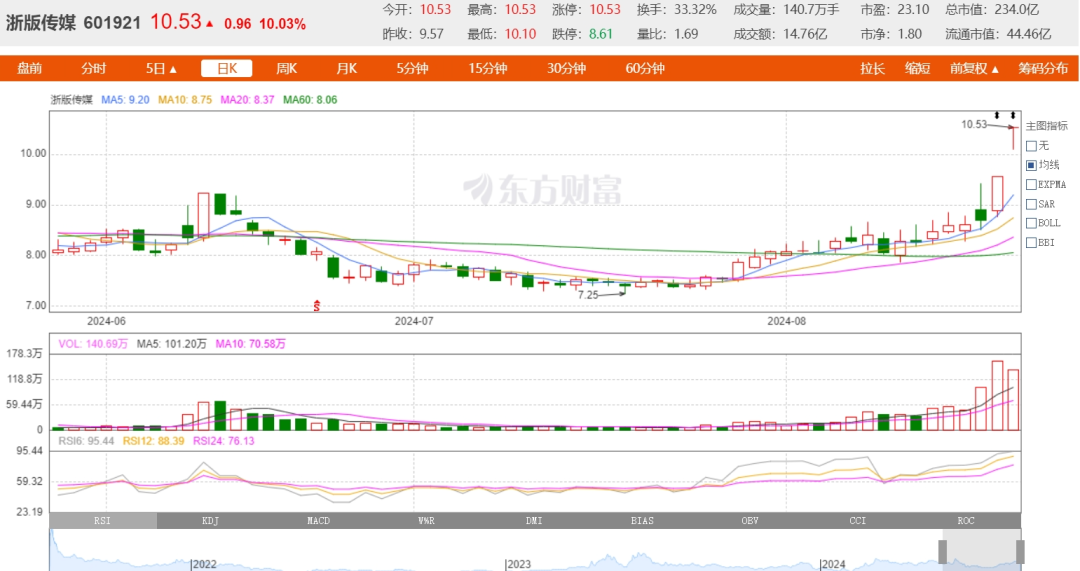1080x571 pixels.
Task: Open the 筹码分布 chip distribution view
Action: [x=1043, y=69]
